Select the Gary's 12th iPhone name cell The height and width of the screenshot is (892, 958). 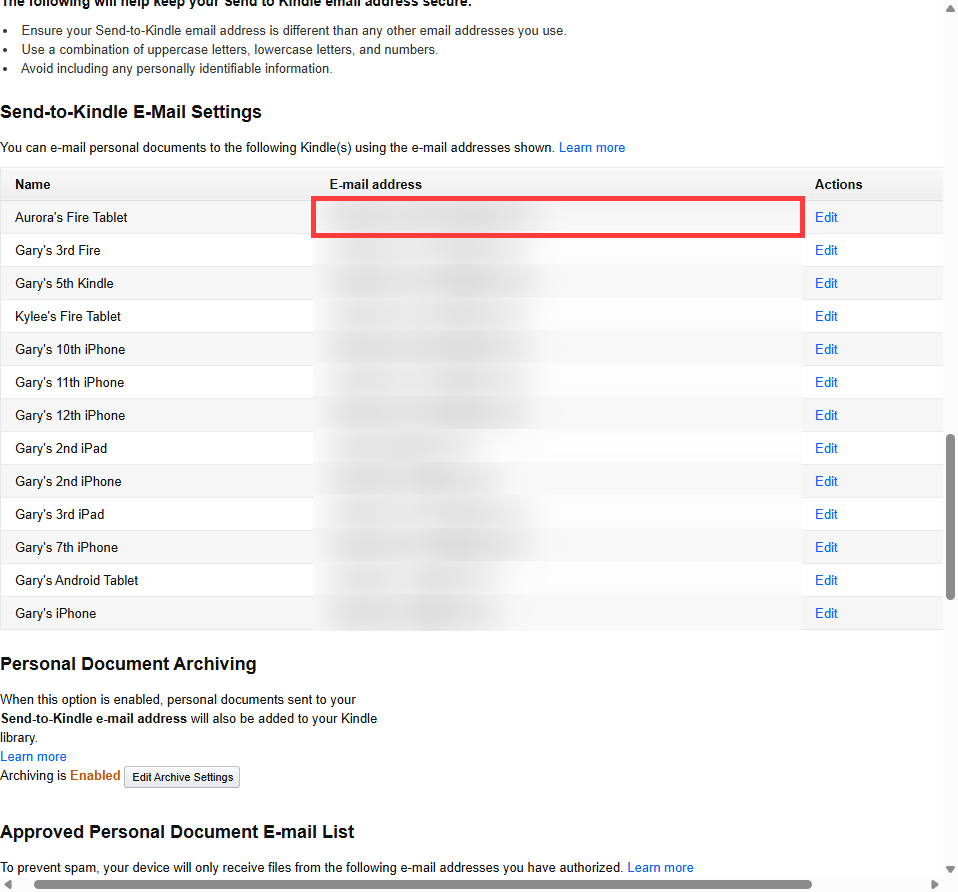156,415
